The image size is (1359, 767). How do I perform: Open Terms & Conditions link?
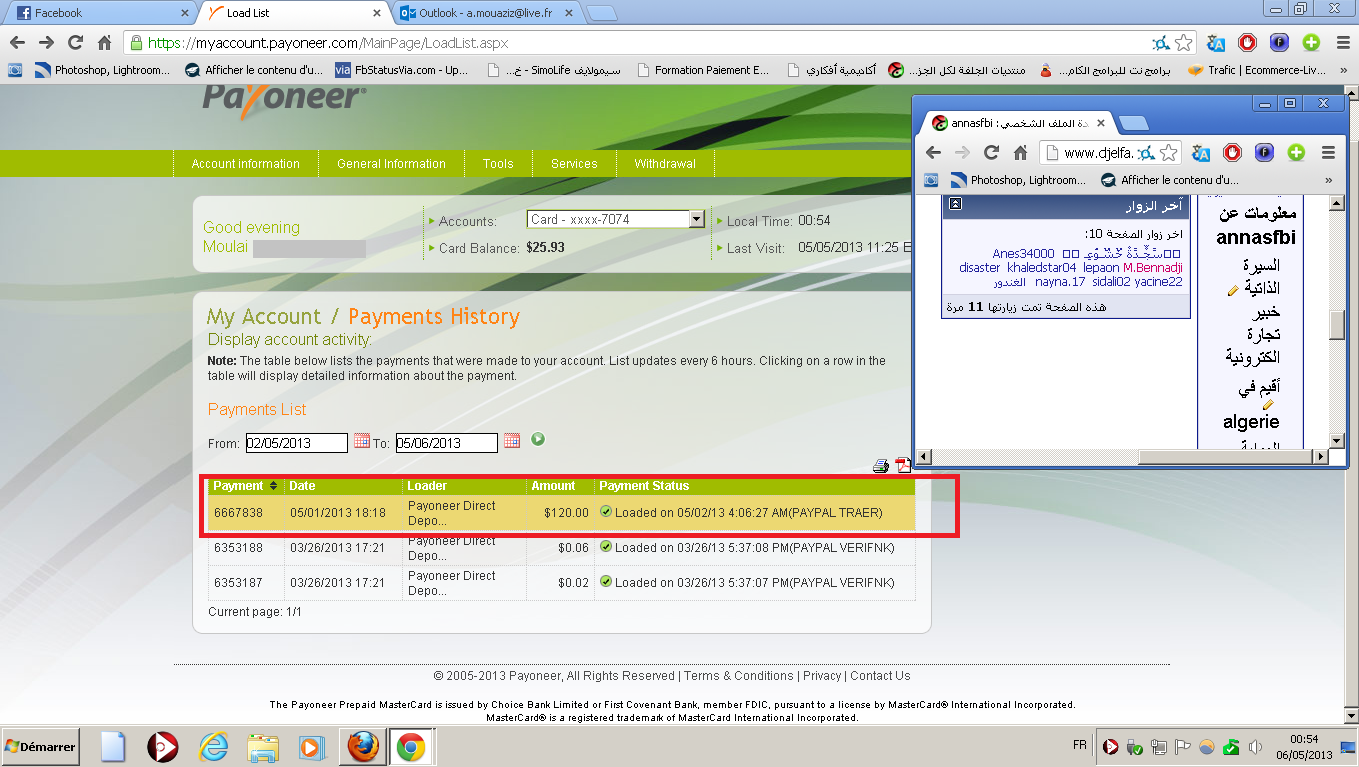(x=739, y=675)
